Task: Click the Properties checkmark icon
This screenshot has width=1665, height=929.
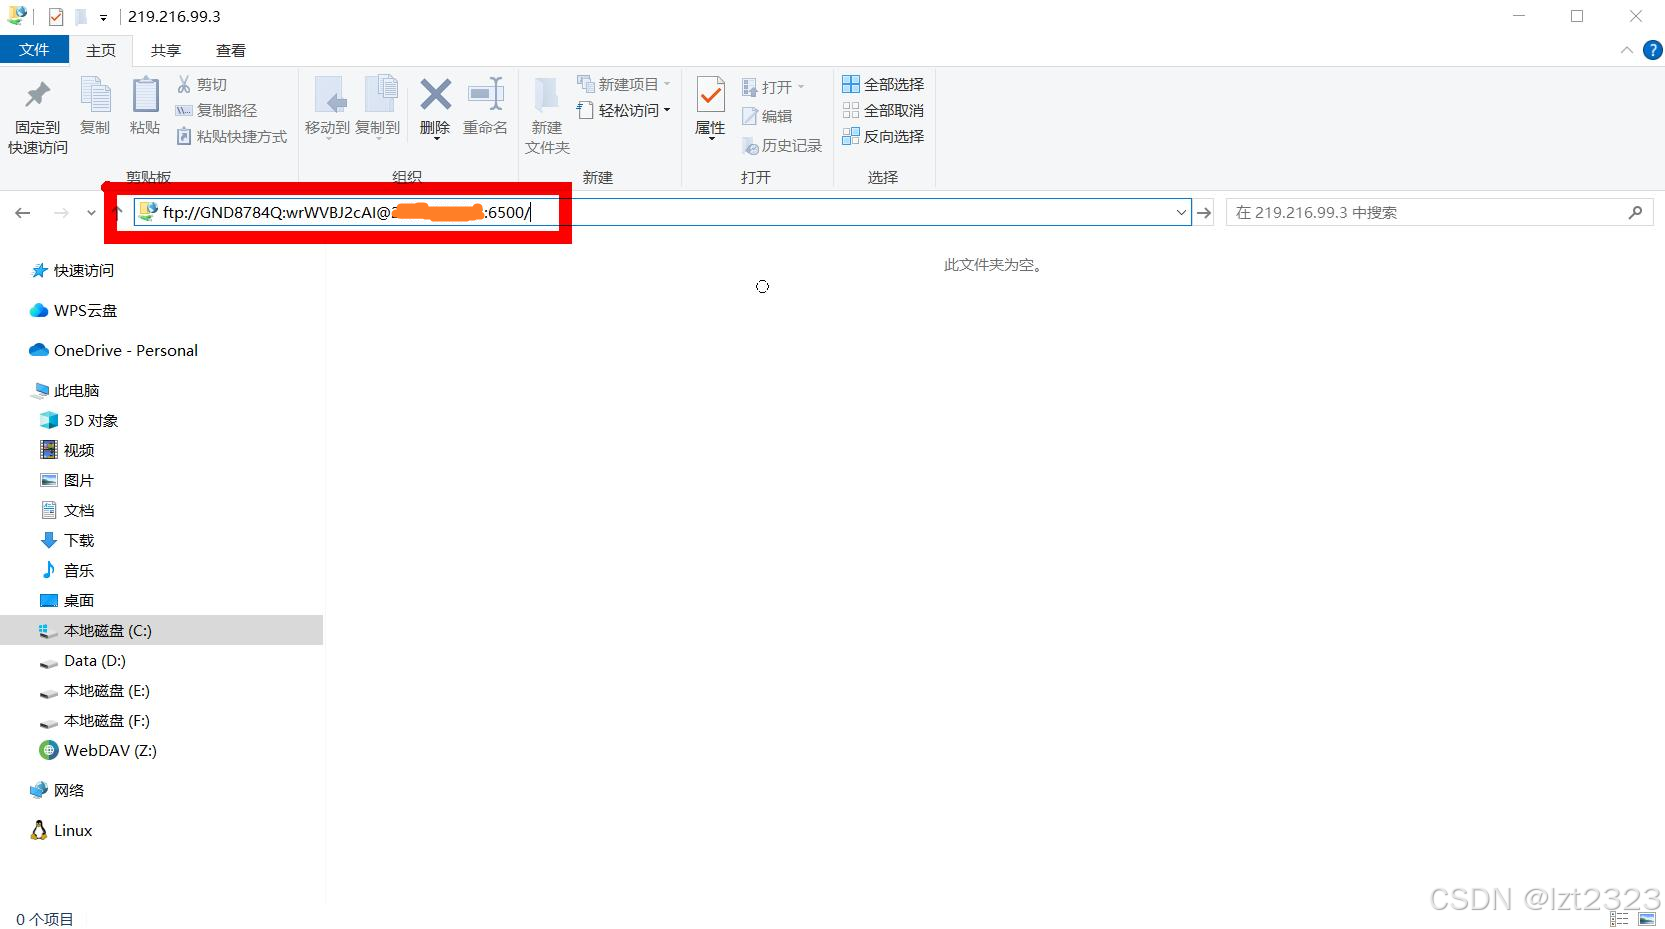Action: pos(710,95)
